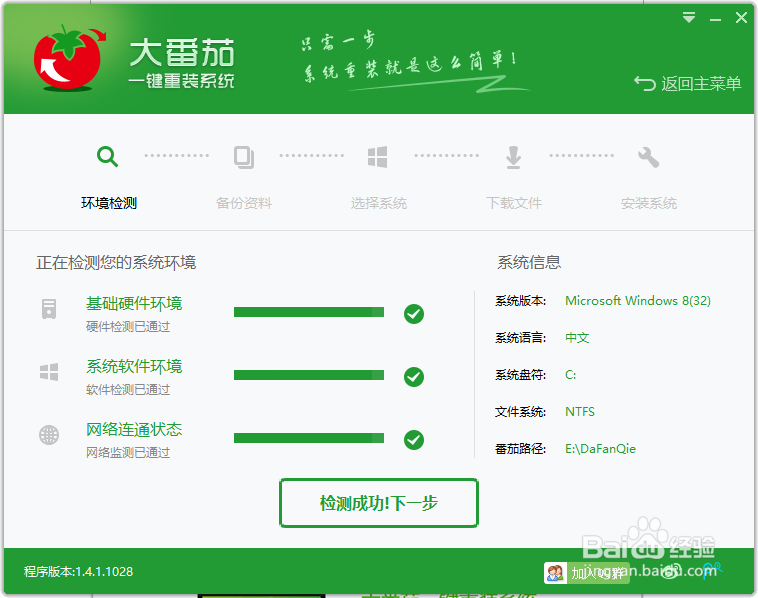758x598 pixels.
Task: Click 网络监测已通过 status text
Action: 128,452
